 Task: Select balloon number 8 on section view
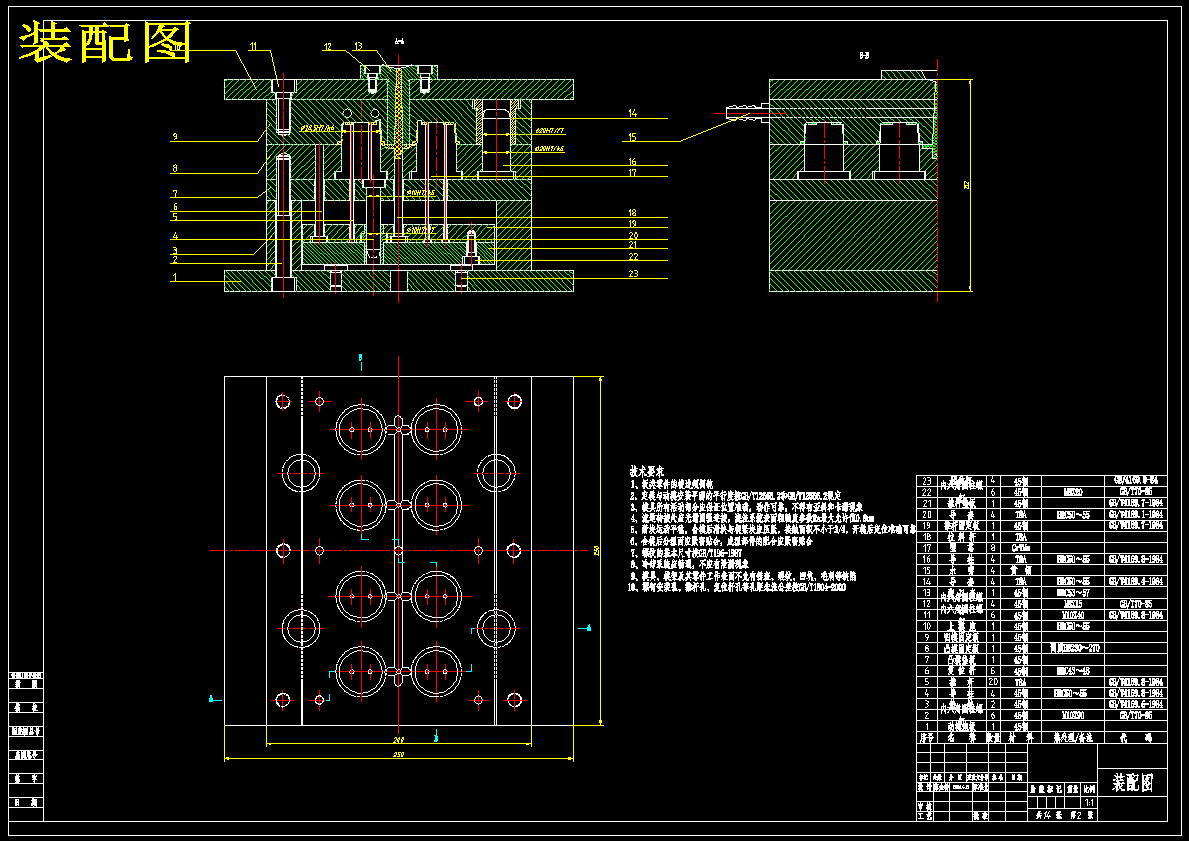coord(175,168)
